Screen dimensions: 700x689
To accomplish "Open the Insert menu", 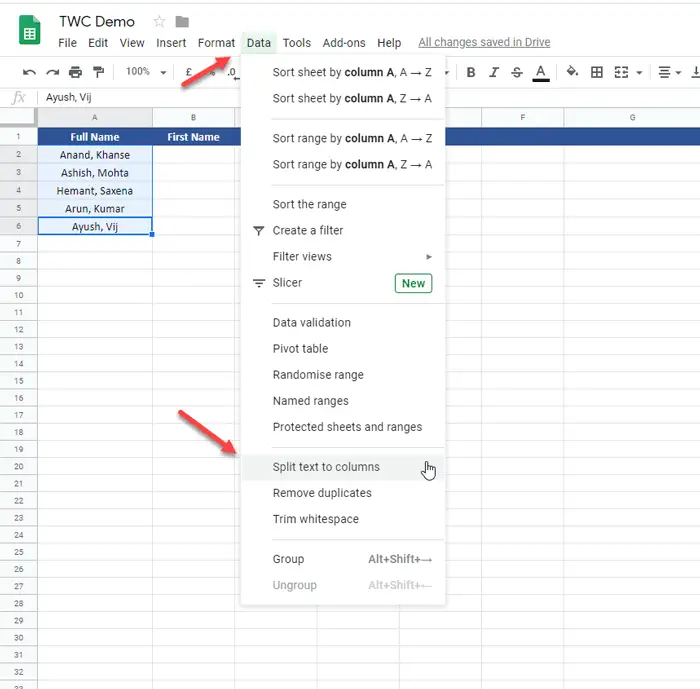I will pyautogui.click(x=171, y=43).
